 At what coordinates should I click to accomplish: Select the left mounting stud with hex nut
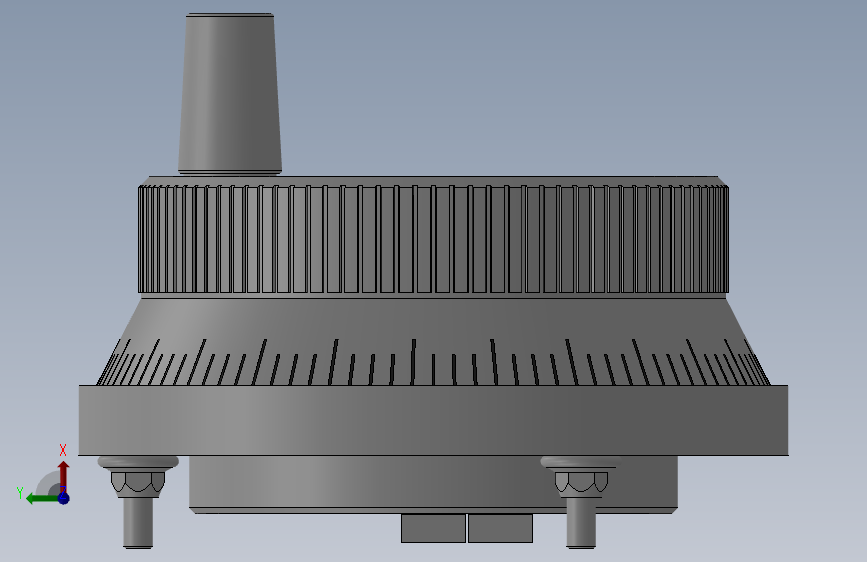(138, 502)
